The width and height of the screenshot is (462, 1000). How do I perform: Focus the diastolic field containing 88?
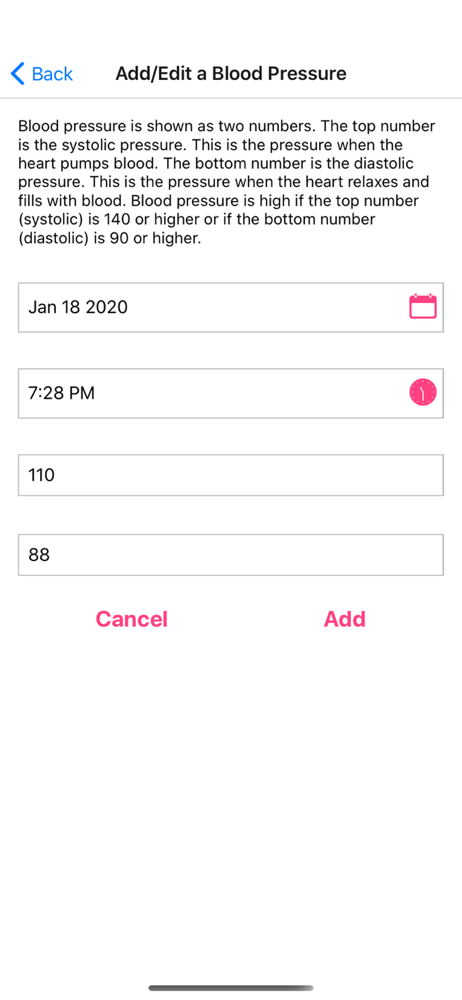pyautogui.click(x=231, y=555)
